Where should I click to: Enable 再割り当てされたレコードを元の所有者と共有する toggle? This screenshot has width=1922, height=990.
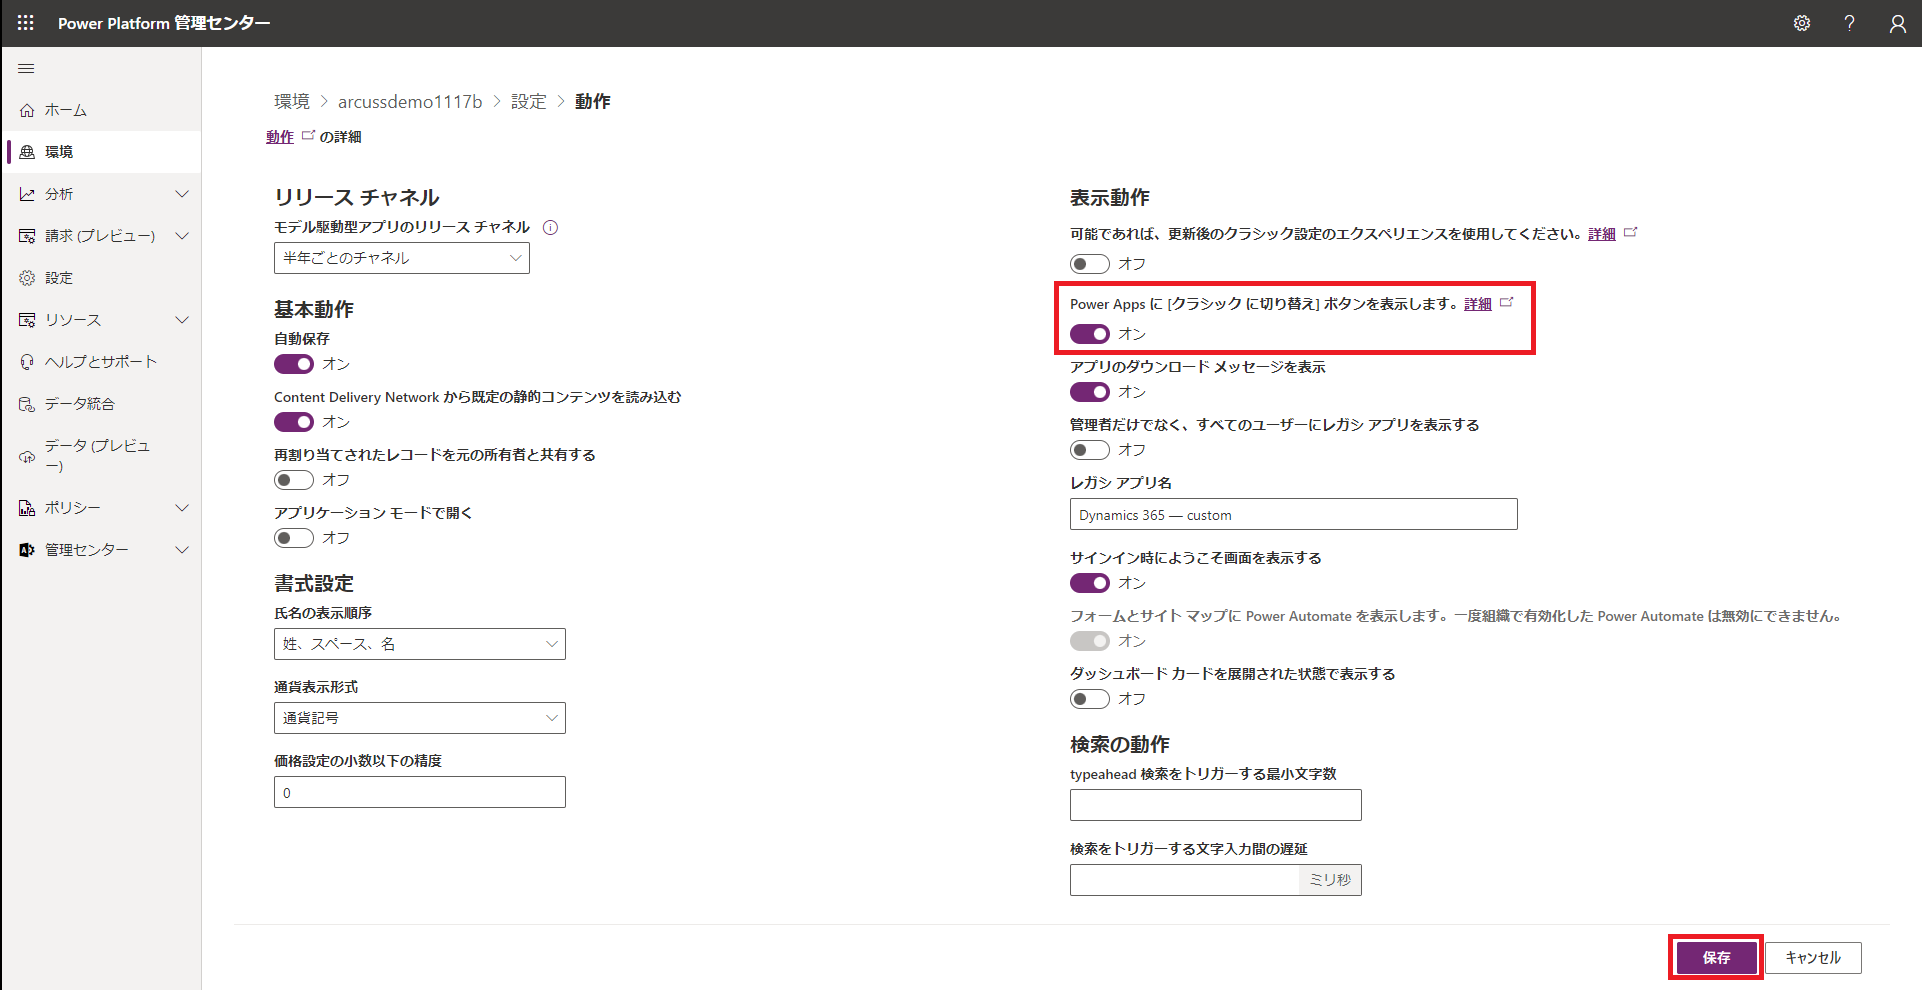pyautogui.click(x=294, y=480)
